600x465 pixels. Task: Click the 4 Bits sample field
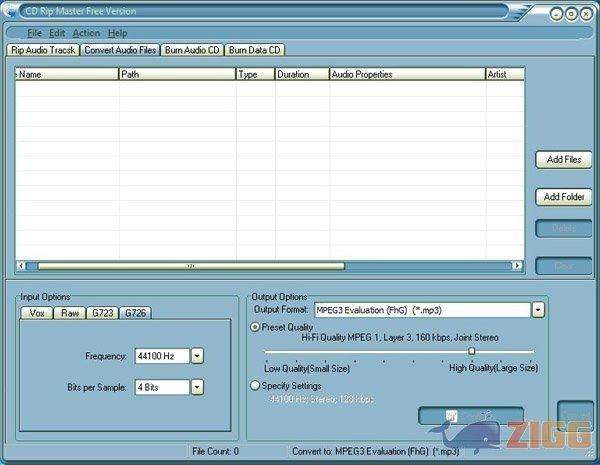coord(162,387)
